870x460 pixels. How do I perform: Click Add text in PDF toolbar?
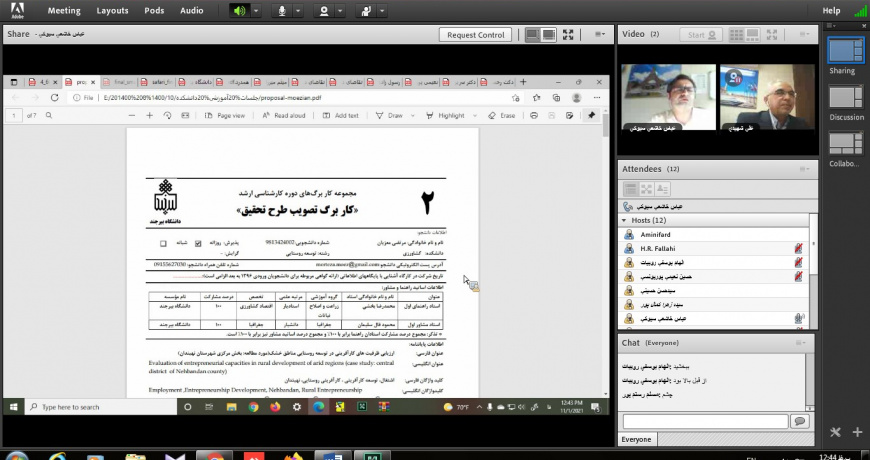click(341, 115)
